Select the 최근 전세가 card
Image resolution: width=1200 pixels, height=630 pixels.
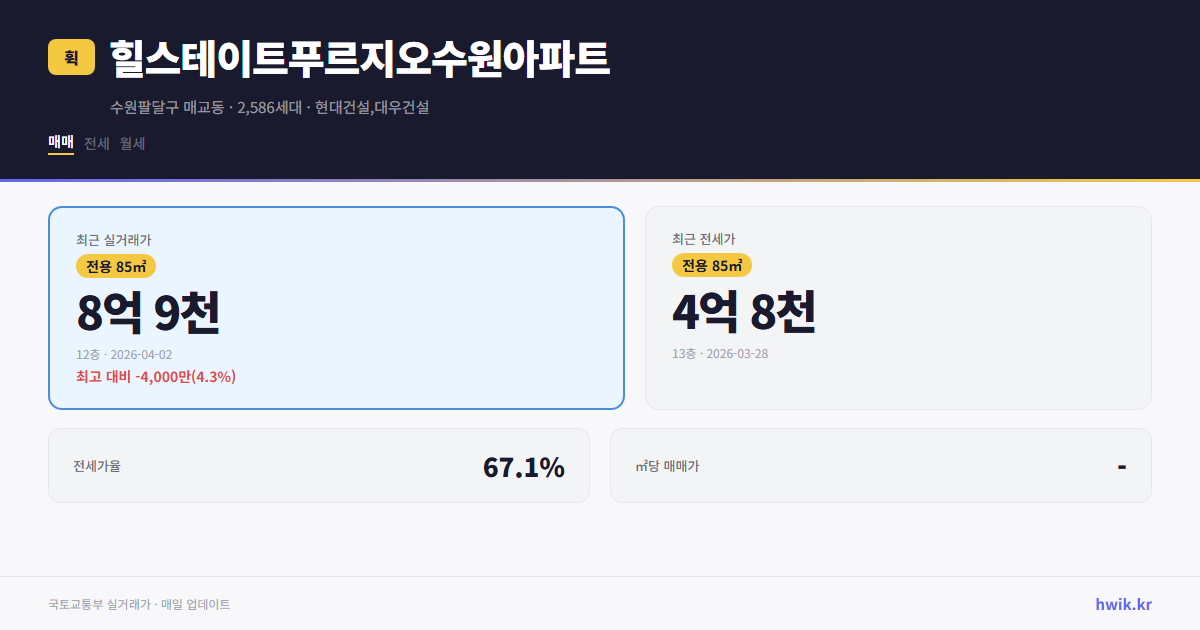click(898, 307)
